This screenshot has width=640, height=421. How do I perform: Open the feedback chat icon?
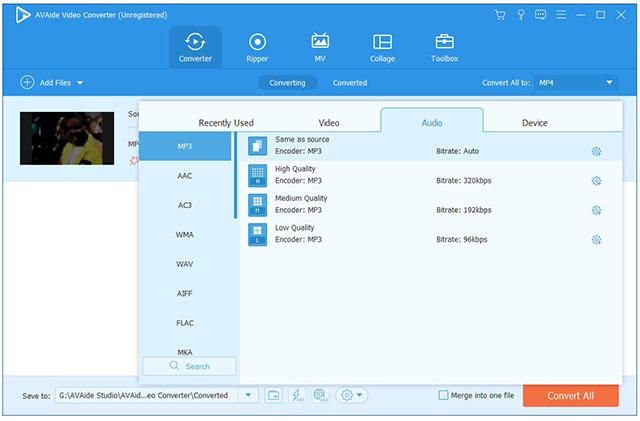point(540,15)
